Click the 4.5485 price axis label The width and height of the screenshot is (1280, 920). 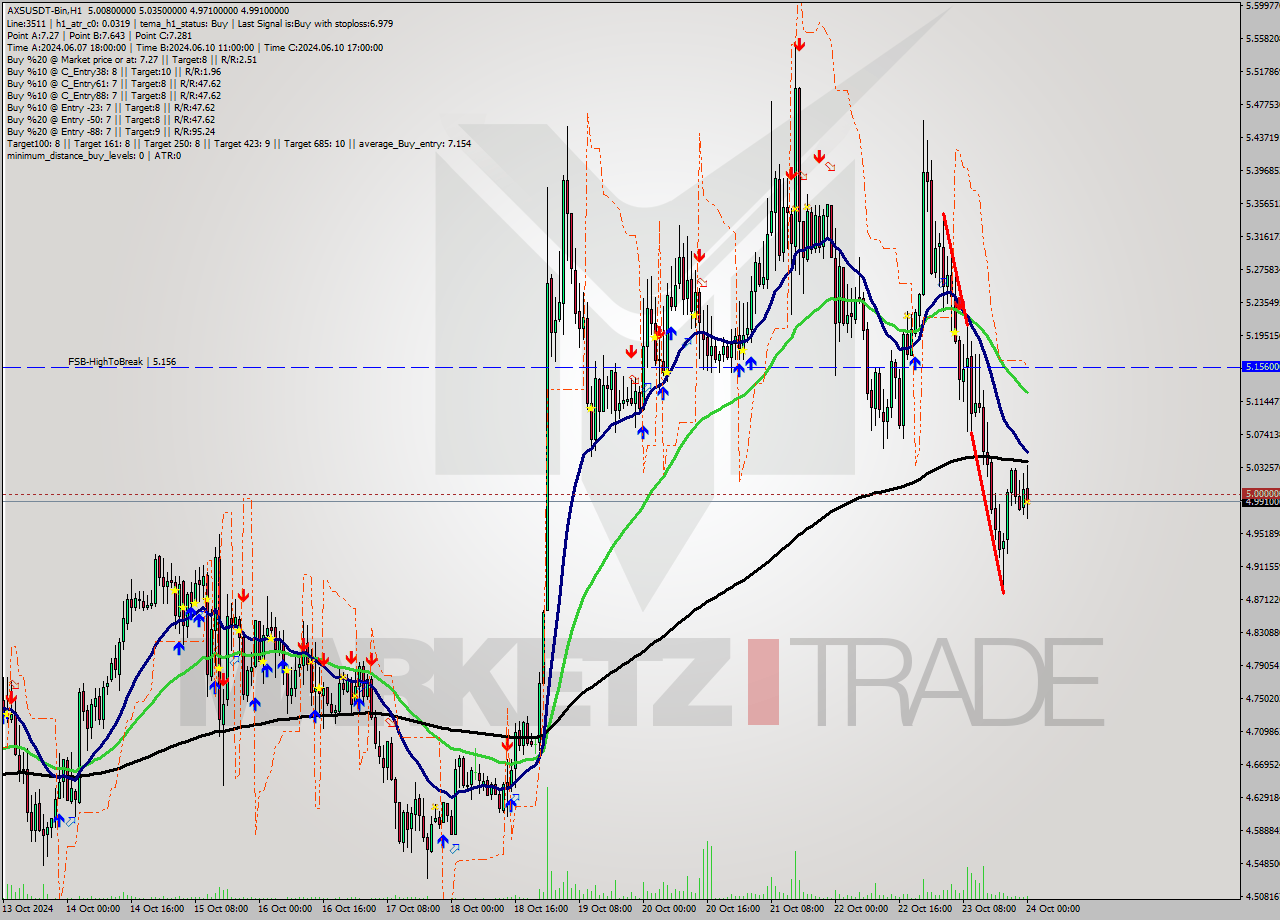pos(1261,864)
